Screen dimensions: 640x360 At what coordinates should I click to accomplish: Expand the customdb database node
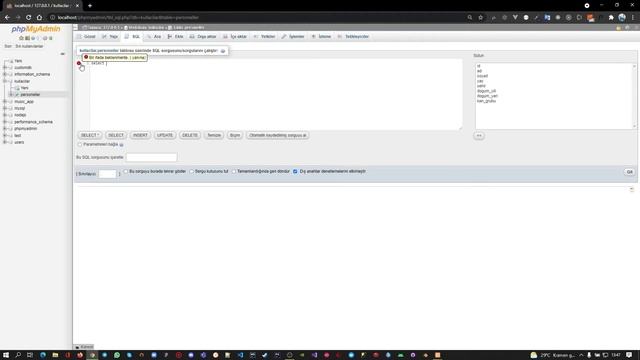pyautogui.click(x=5, y=68)
